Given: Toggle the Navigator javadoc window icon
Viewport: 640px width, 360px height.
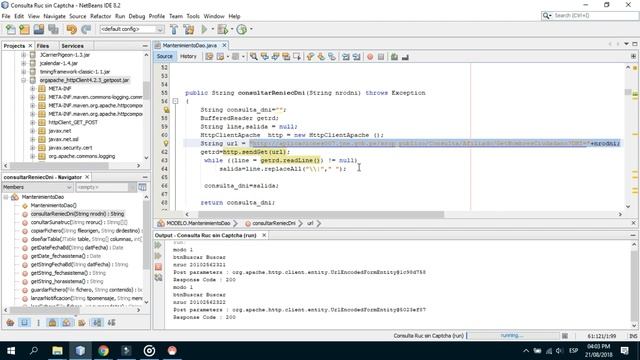Looking at the screenshot, I should point(142,187).
